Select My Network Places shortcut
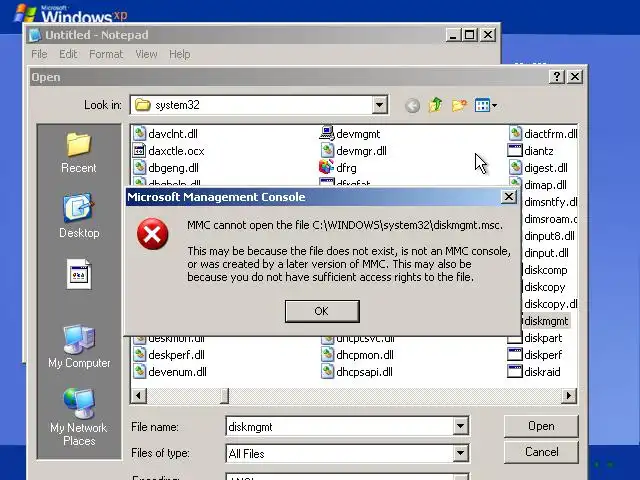Image resolution: width=640 pixels, height=480 pixels. pyautogui.click(x=79, y=417)
